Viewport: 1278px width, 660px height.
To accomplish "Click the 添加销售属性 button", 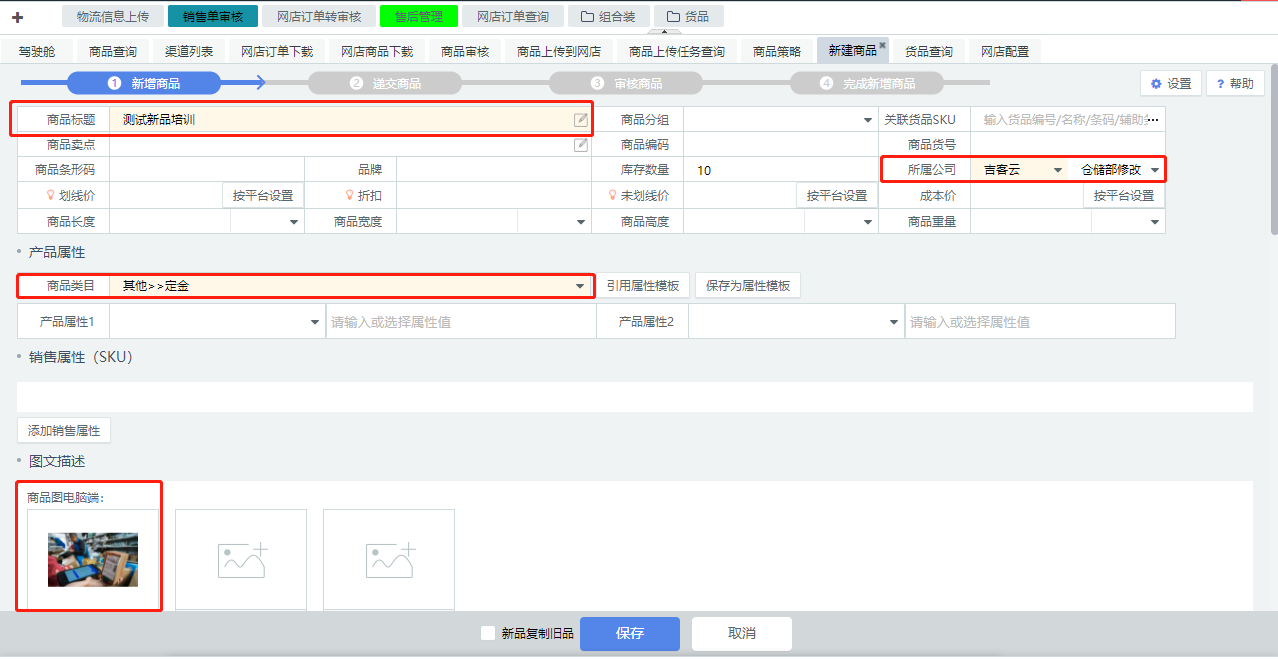I will coord(64,431).
